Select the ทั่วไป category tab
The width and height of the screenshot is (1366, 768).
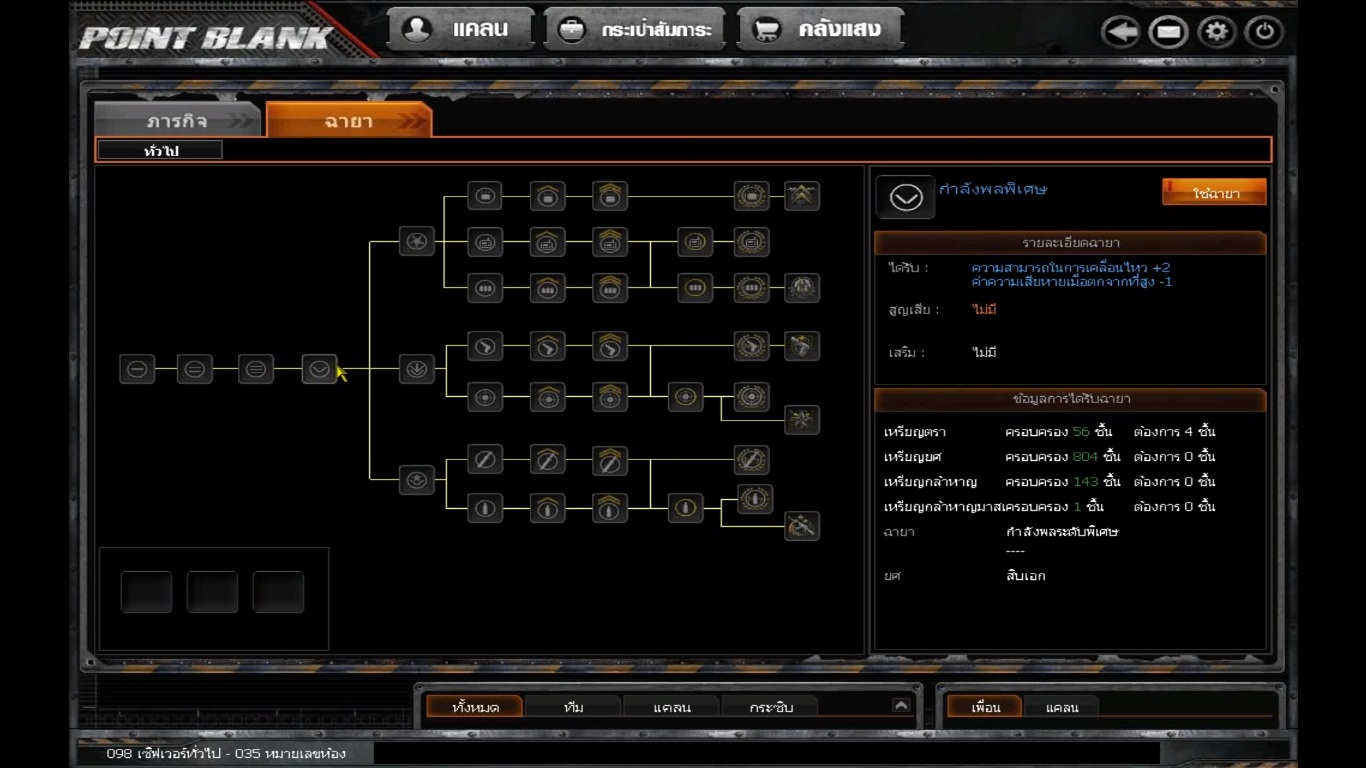[x=160, y=151]
